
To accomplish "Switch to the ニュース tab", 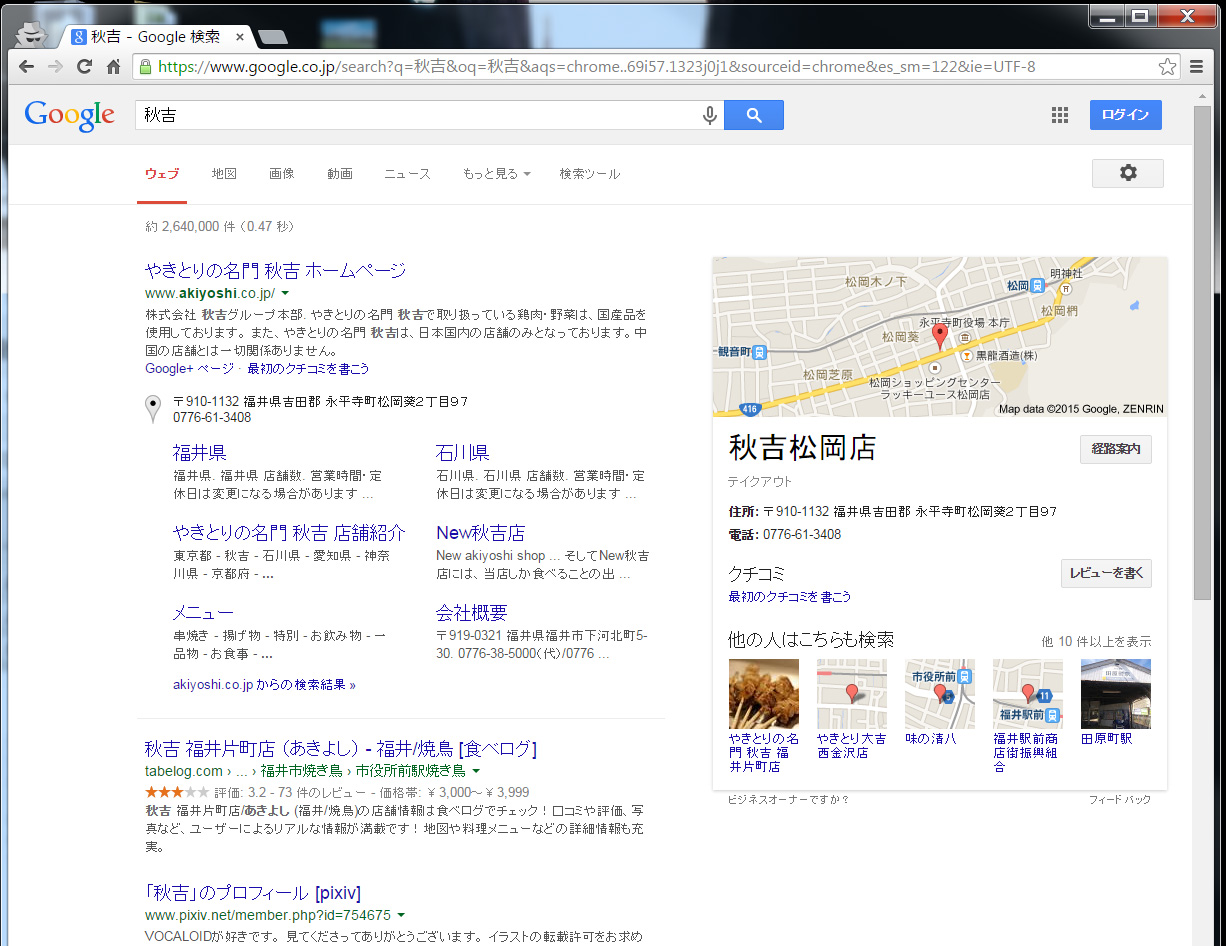I will pos(407,174).
